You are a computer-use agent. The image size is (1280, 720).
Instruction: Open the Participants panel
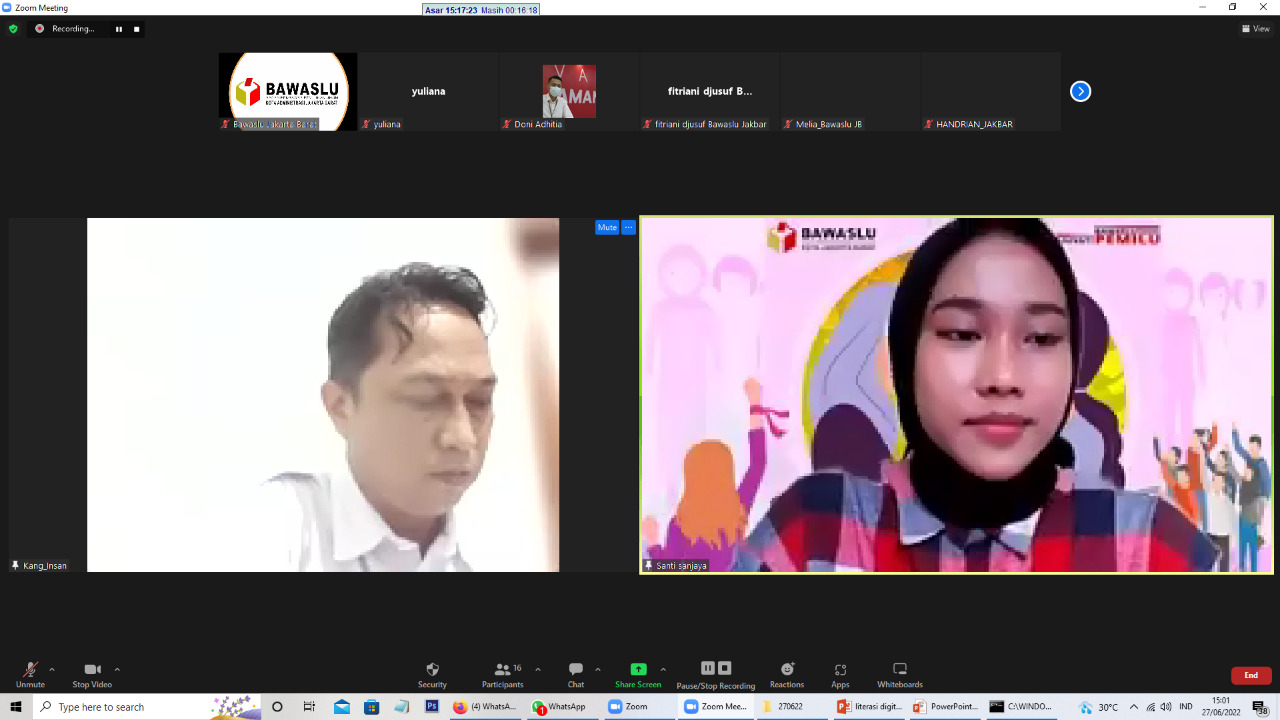pyautogui.click(x=503, y=674)
